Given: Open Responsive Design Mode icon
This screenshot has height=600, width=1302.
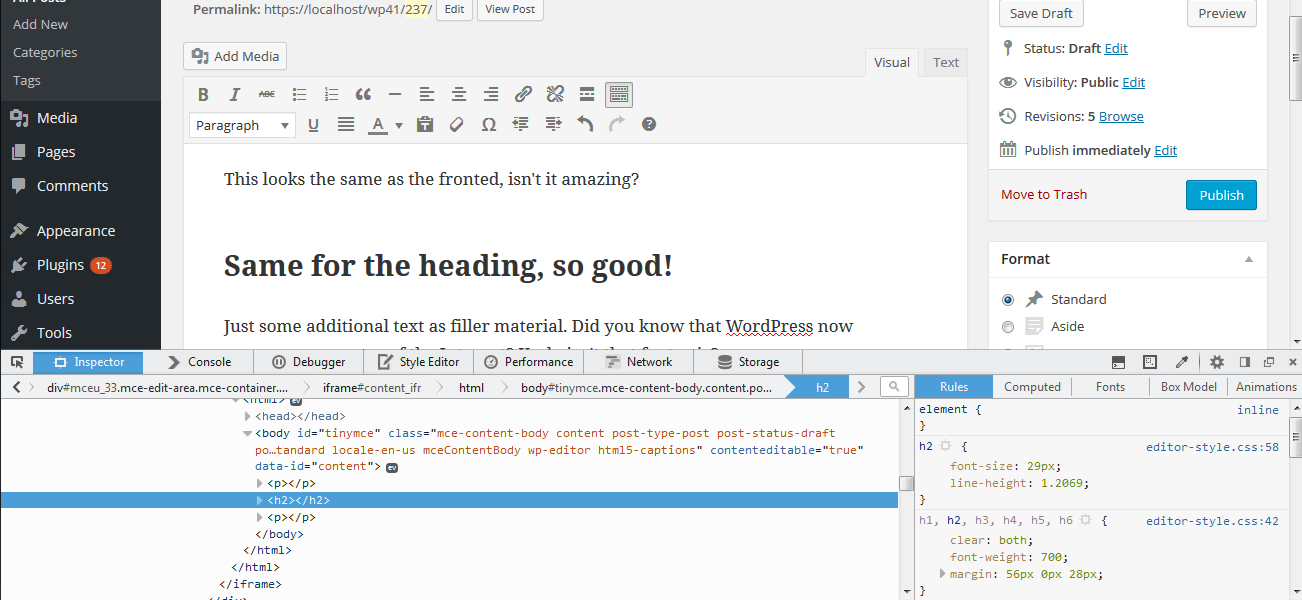Looking at the screenshot, I should [1150, 362].
